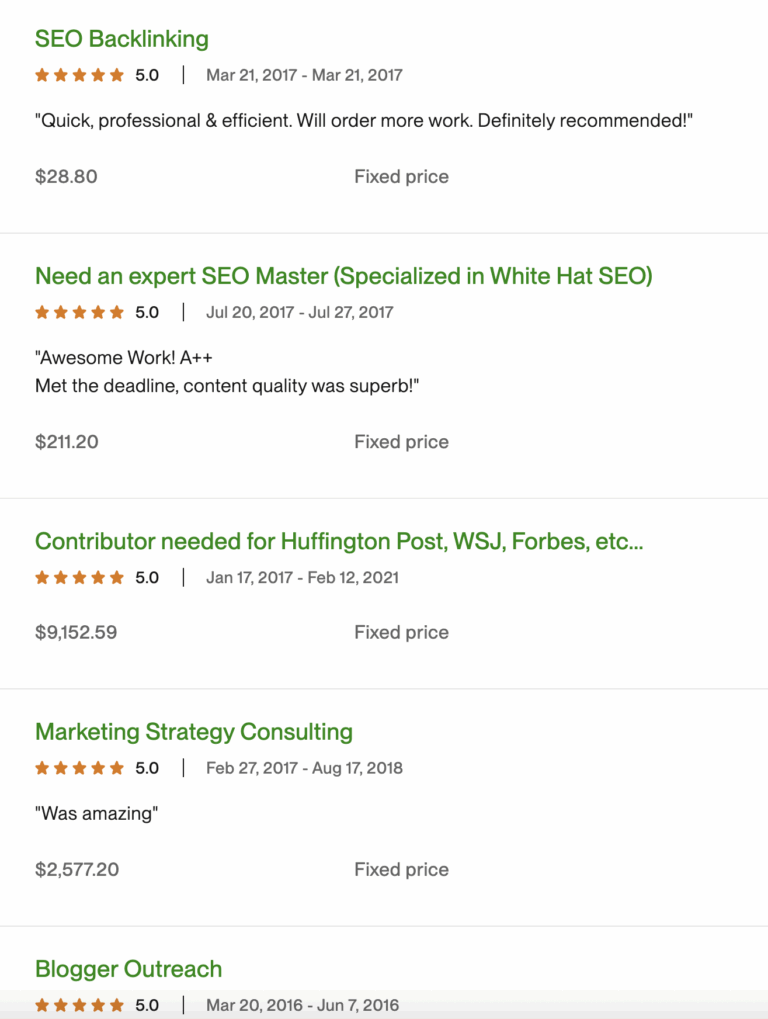Viewport: 768px width, 1019px height.
Task: Click star rating under SEO Master job
Action: pos(80,312)
